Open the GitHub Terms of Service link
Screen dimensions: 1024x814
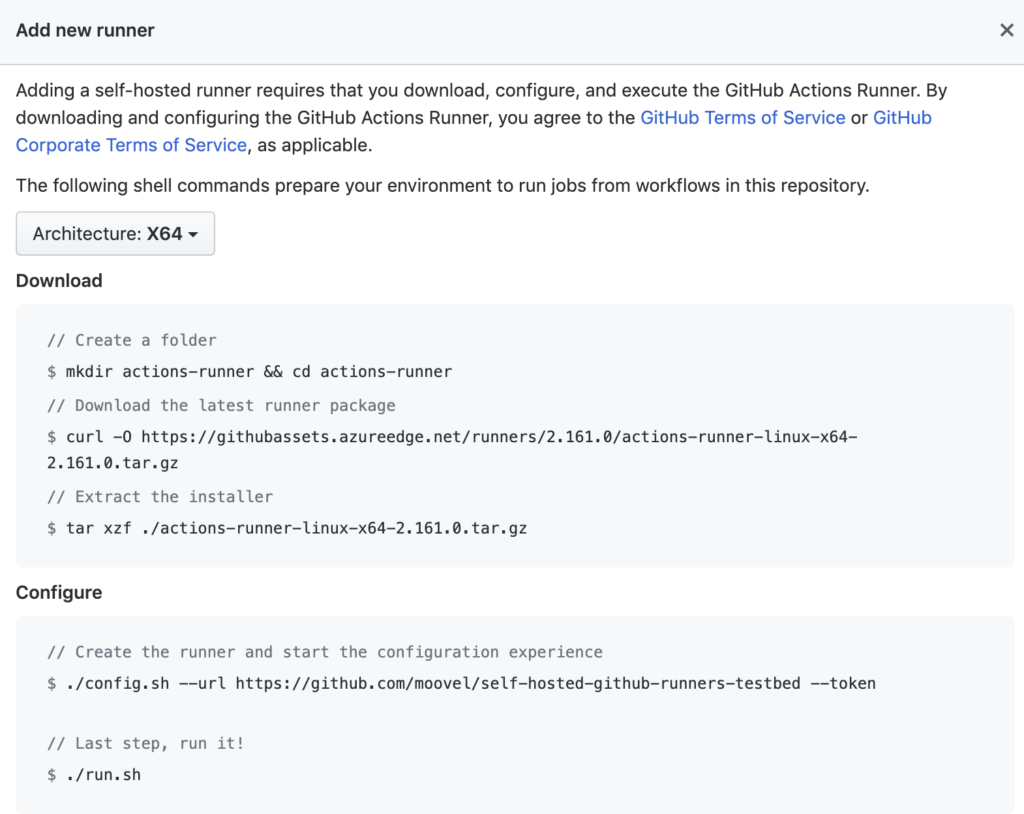pos(742,118)
